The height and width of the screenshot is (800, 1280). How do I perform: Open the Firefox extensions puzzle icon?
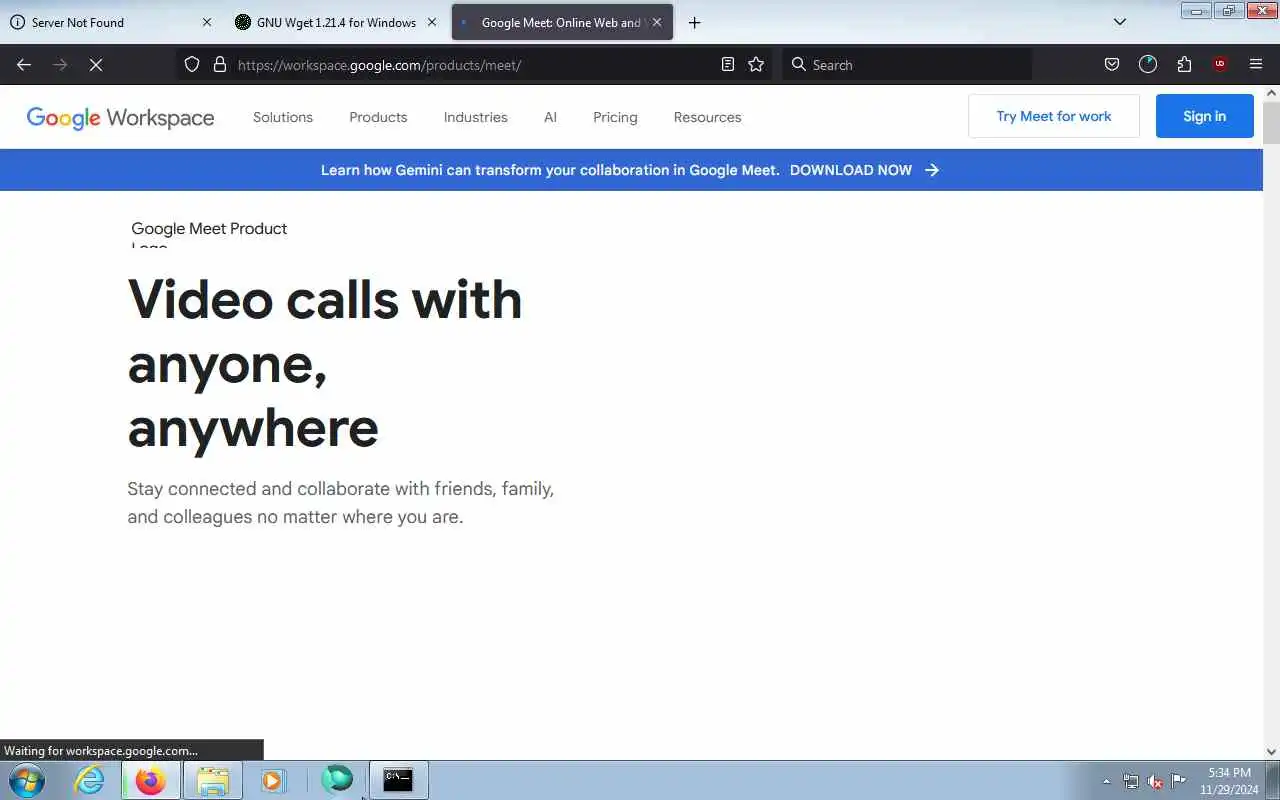(x=1184, y=64)
